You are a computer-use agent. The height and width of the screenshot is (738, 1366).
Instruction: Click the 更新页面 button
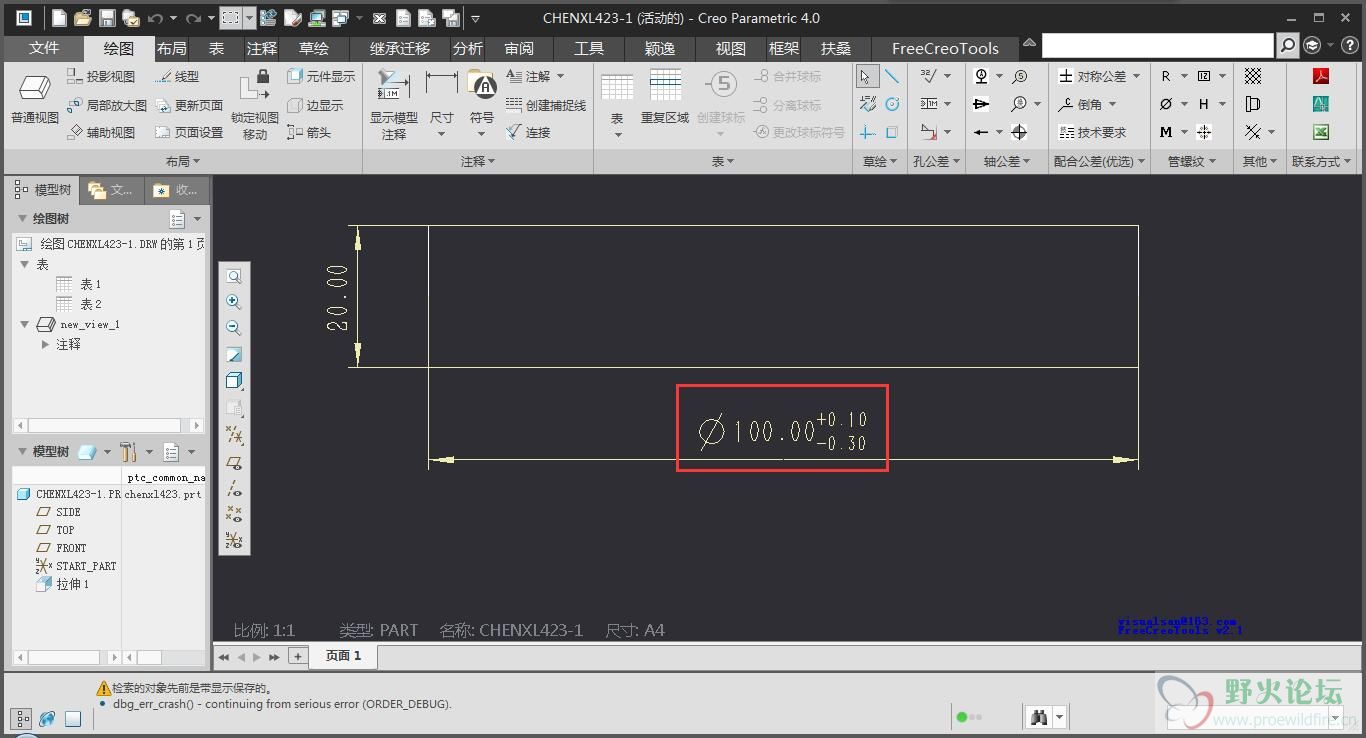pyautogui.click(x=190, y=105)
